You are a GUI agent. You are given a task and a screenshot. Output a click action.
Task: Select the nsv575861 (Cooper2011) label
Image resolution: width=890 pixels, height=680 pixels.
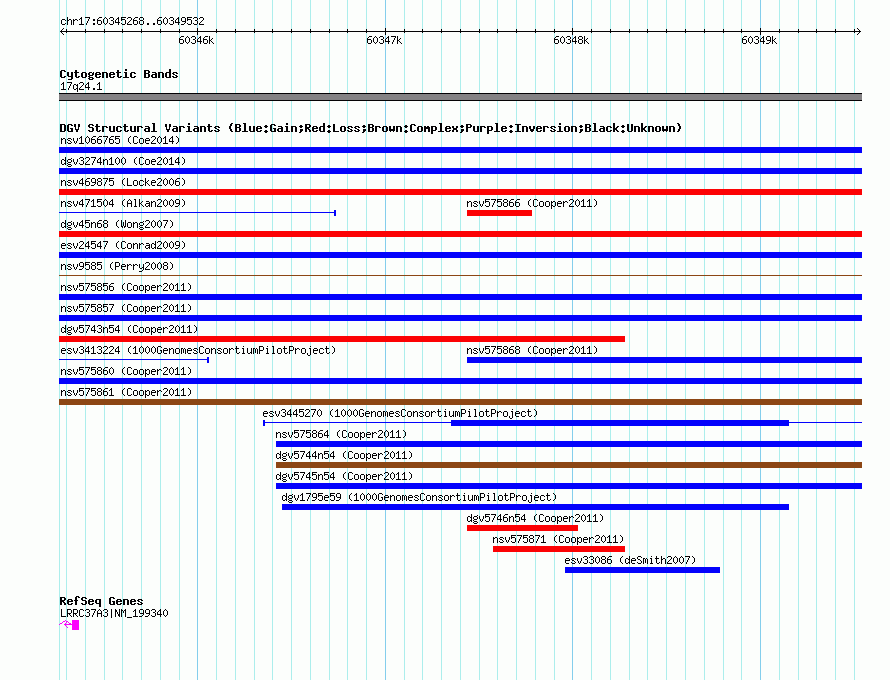(x=126, y=392)
